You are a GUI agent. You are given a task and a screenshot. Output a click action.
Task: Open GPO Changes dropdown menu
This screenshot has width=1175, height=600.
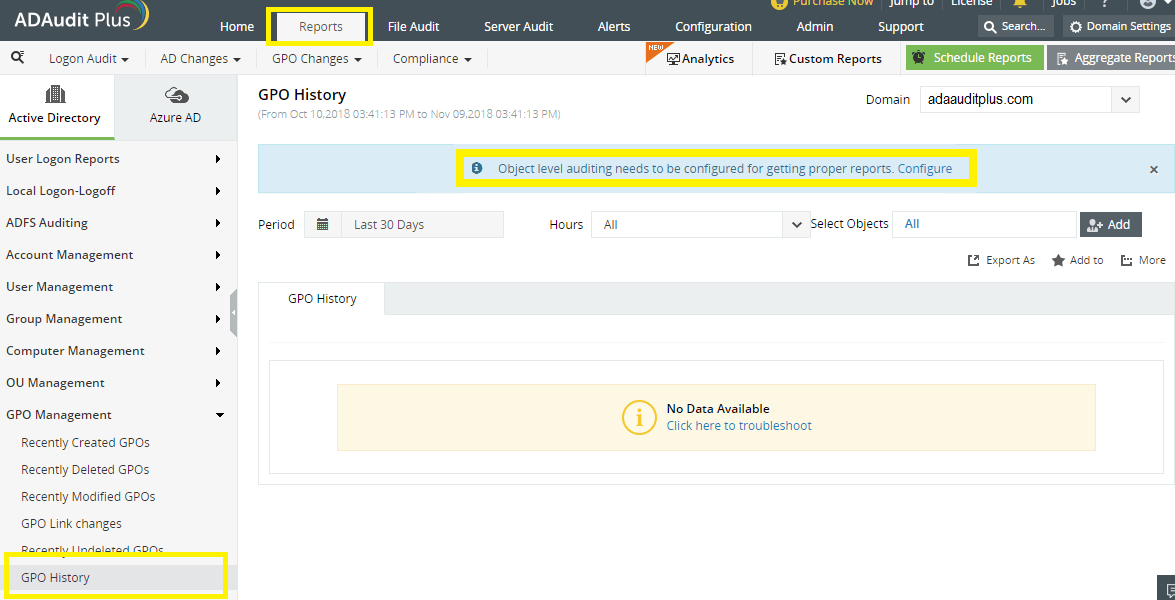[316, 59]
